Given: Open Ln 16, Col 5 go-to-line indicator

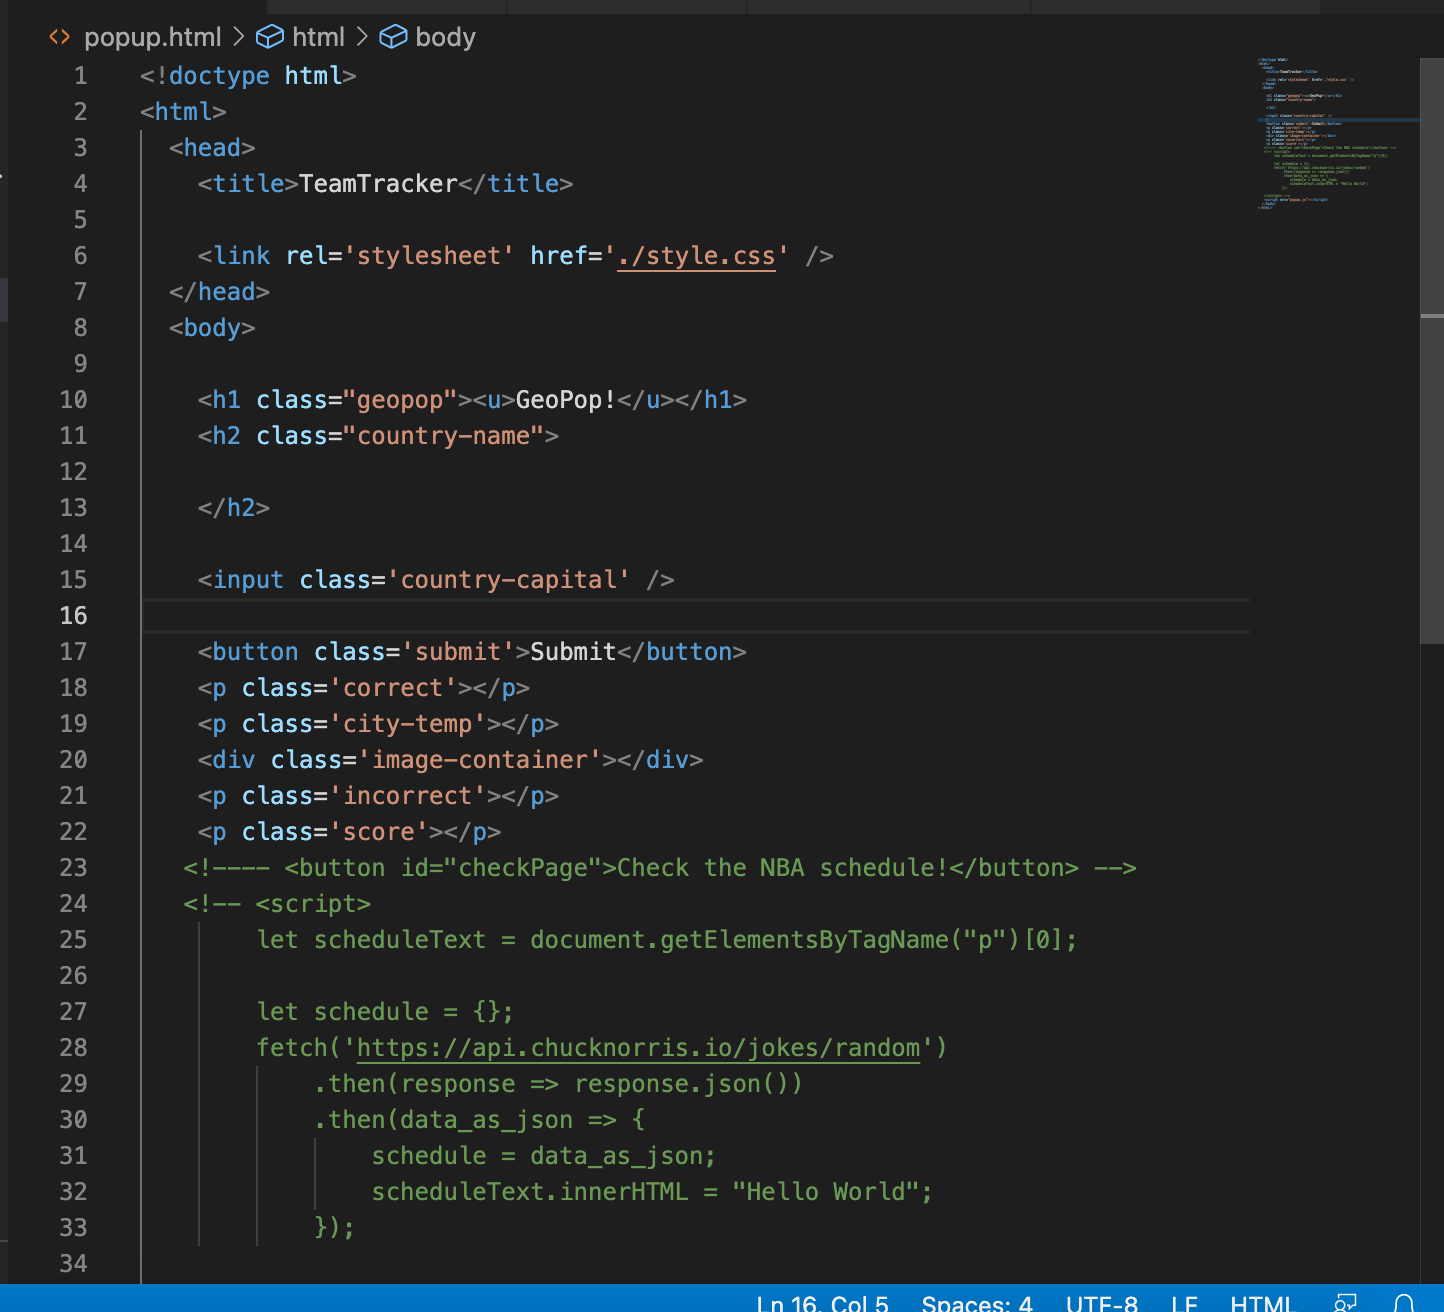Looking at the screenshot, I should [x=822, y=1303].
